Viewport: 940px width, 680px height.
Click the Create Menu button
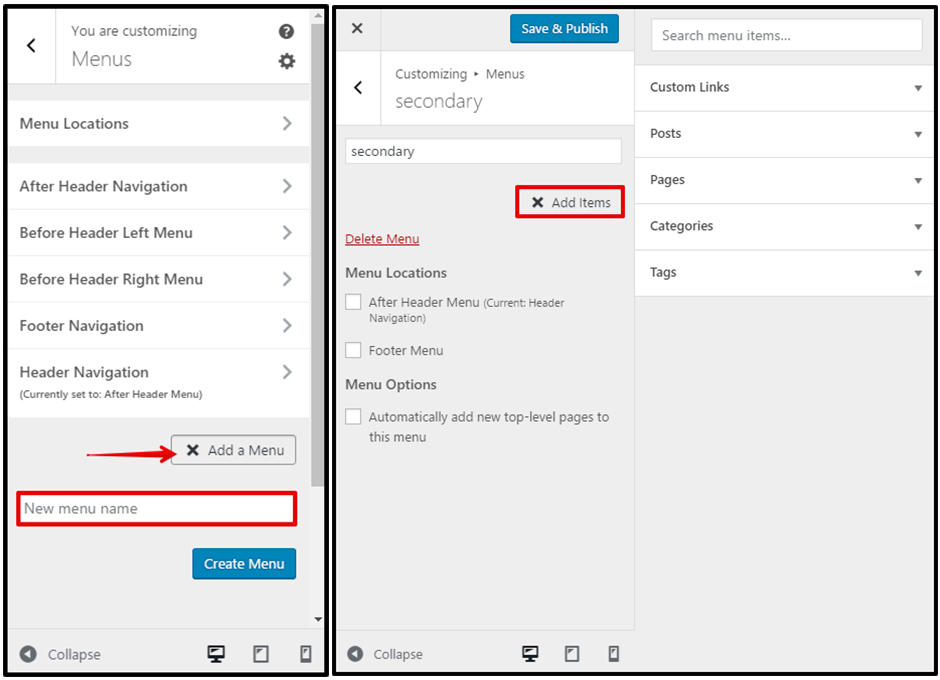(244, 564)
